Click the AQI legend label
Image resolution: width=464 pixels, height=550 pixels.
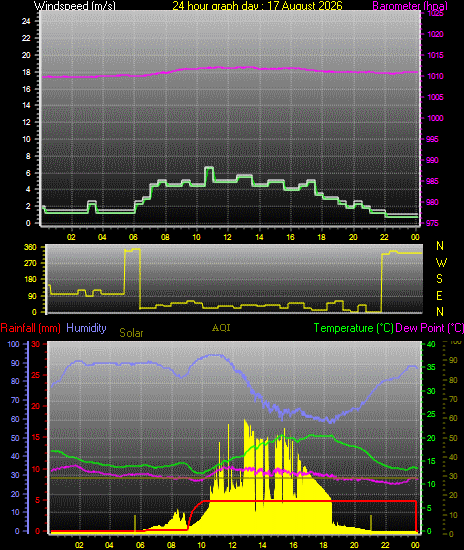tap(221, 328)
